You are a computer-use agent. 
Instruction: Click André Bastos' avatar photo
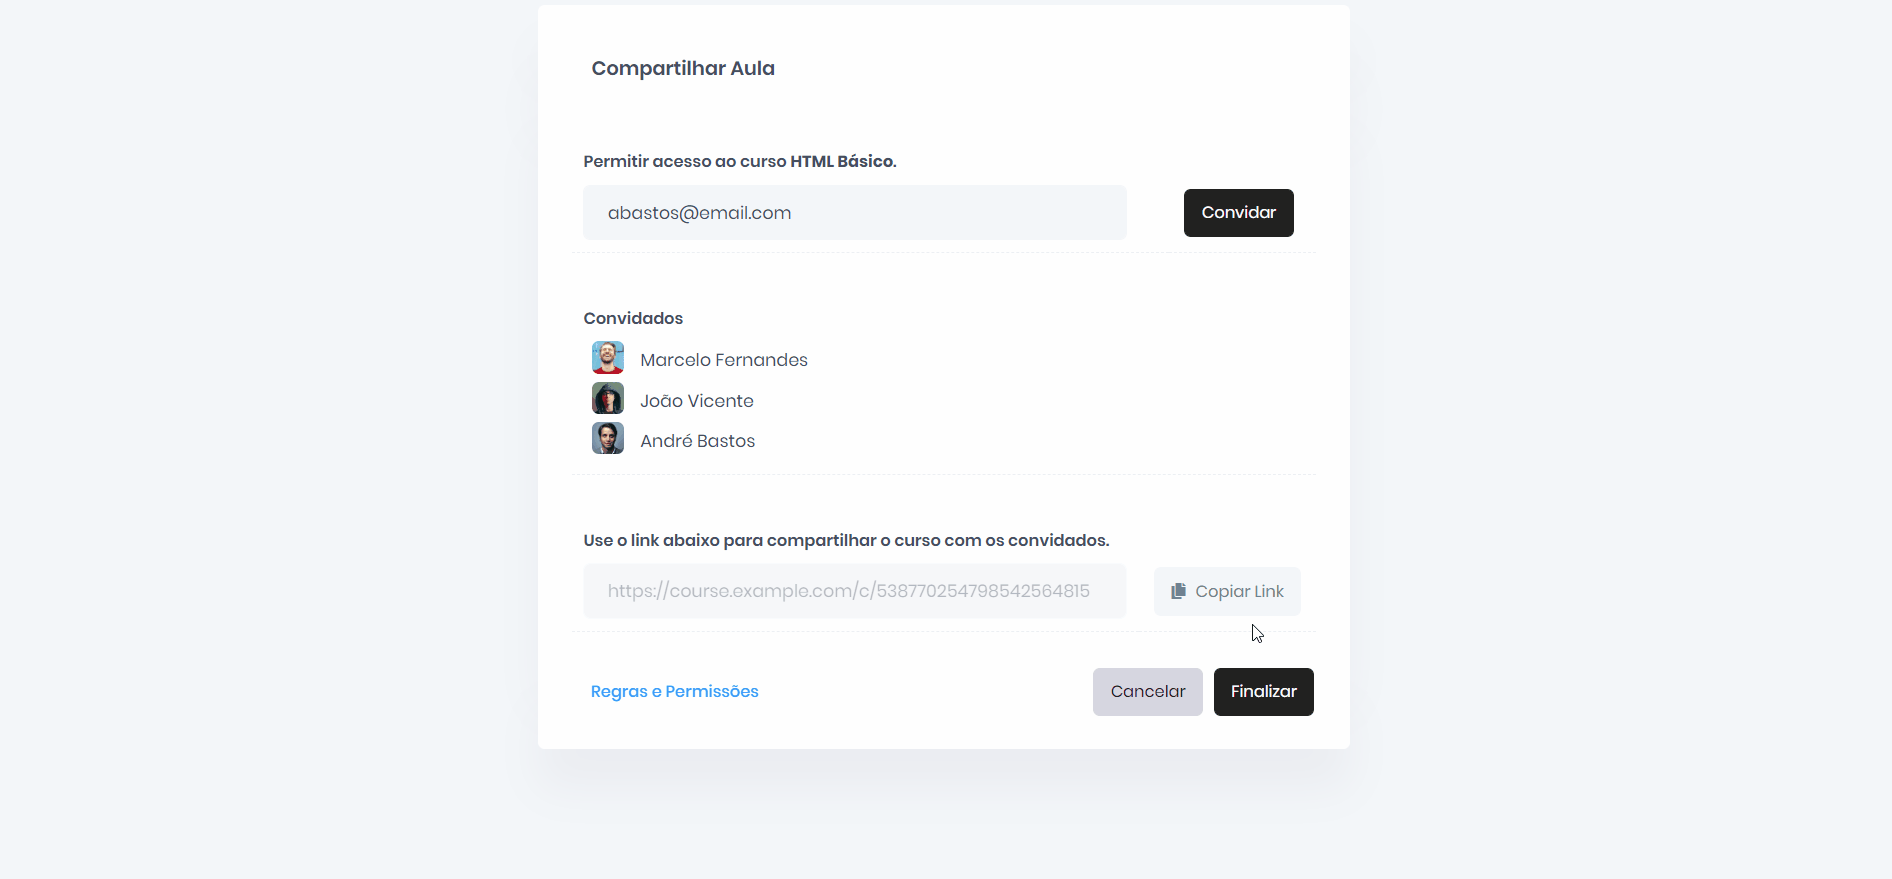(608, 439)
